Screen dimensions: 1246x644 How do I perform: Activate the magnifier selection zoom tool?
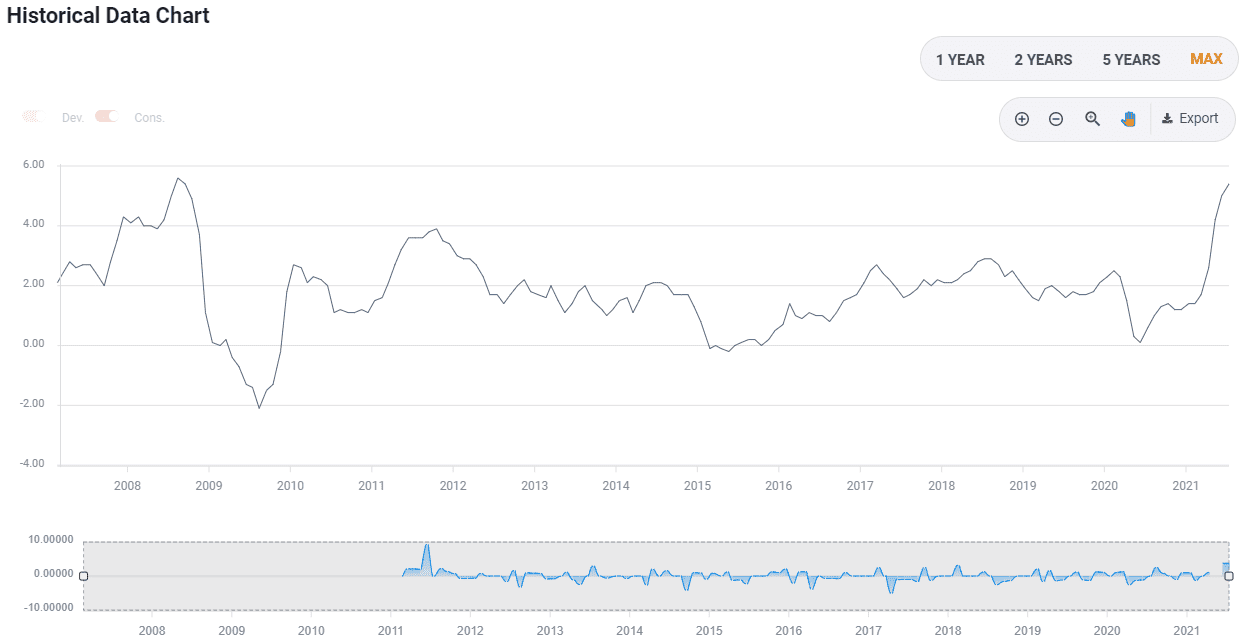(1092, 119)
